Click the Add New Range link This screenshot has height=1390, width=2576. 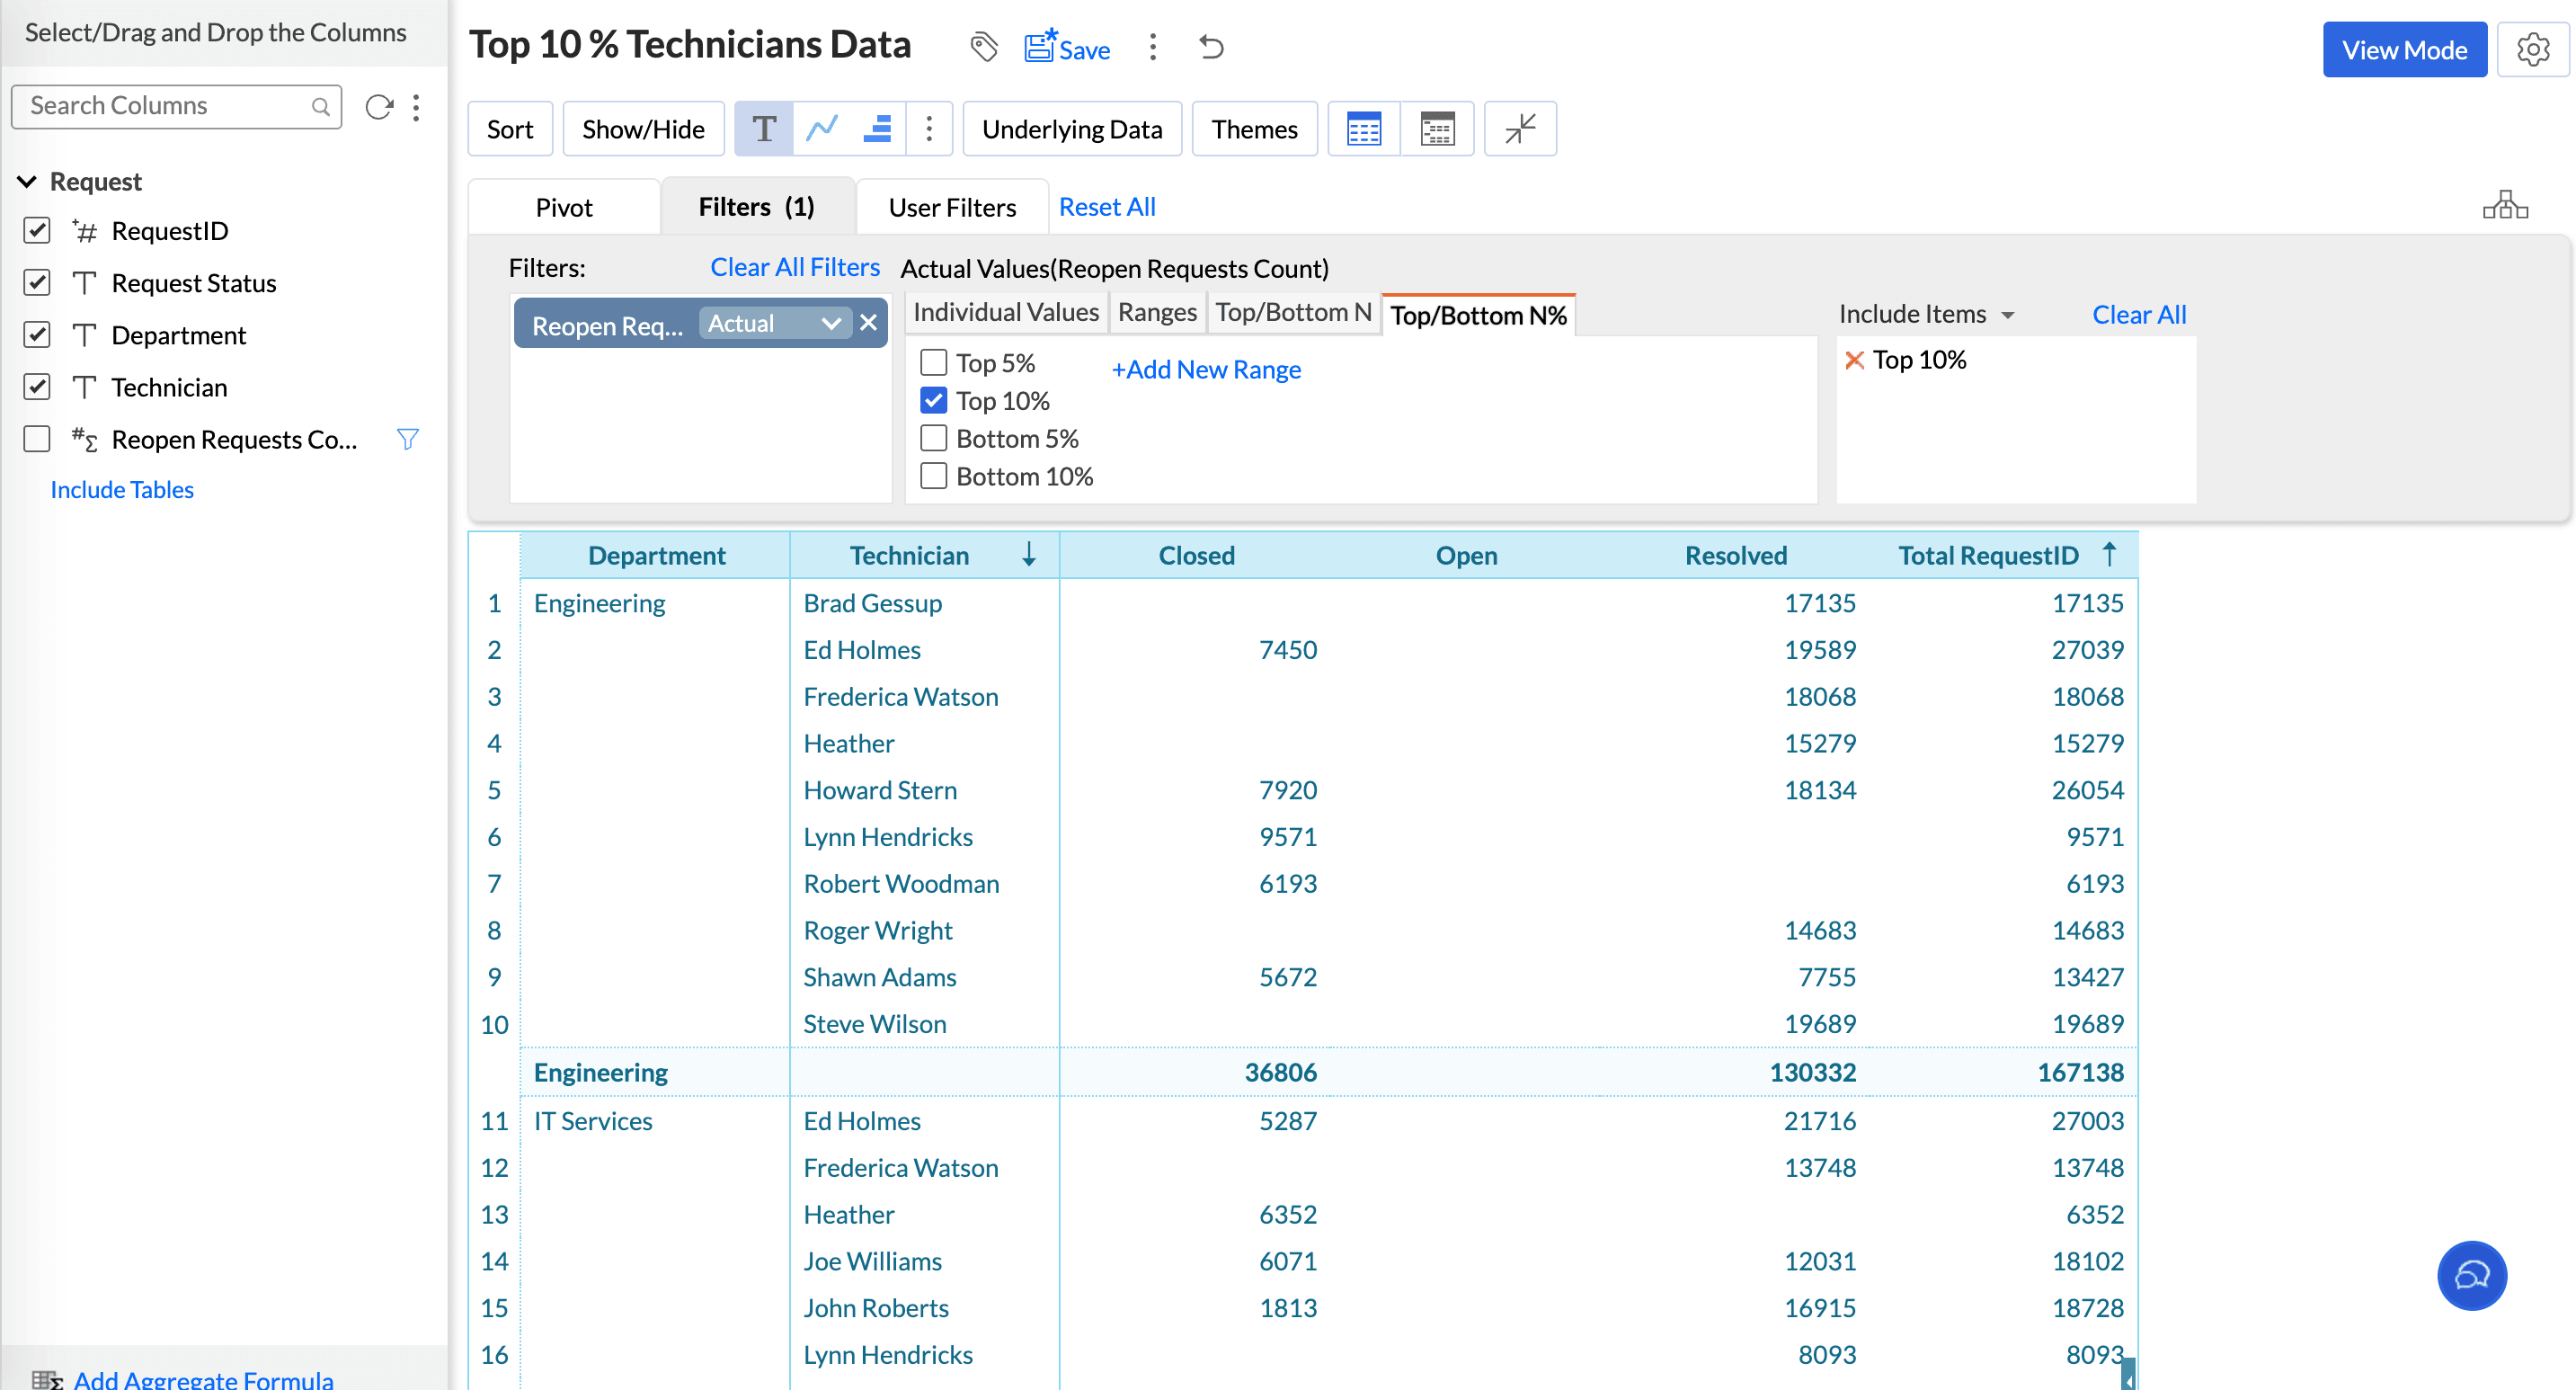point(1206,369)
